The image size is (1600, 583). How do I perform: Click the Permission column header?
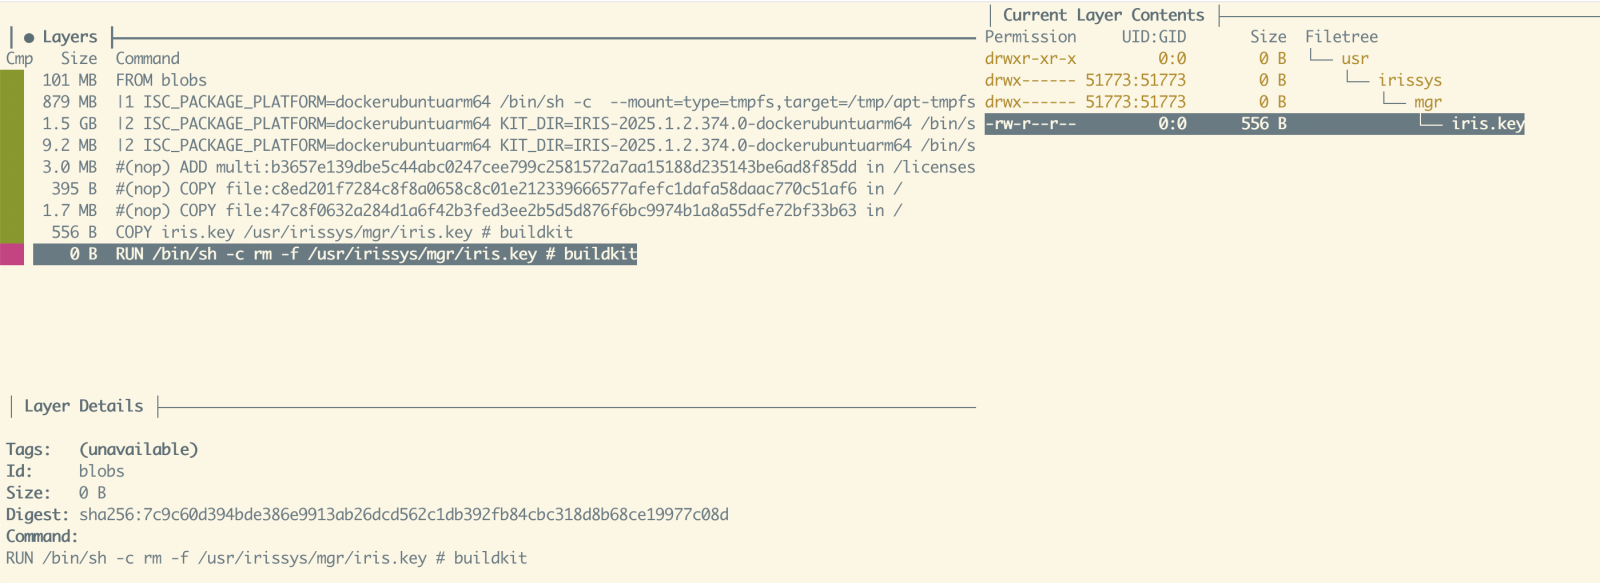[x=1030, y=37]
